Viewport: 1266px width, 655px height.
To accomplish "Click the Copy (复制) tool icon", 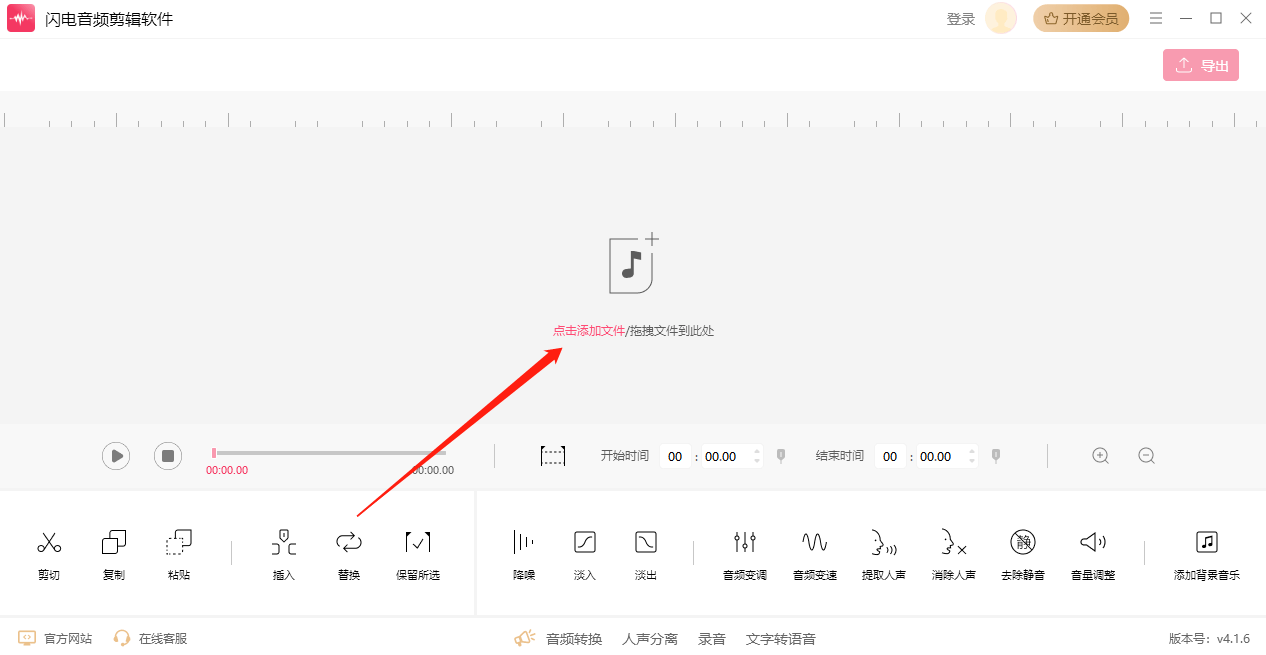I will click(114, 543).
